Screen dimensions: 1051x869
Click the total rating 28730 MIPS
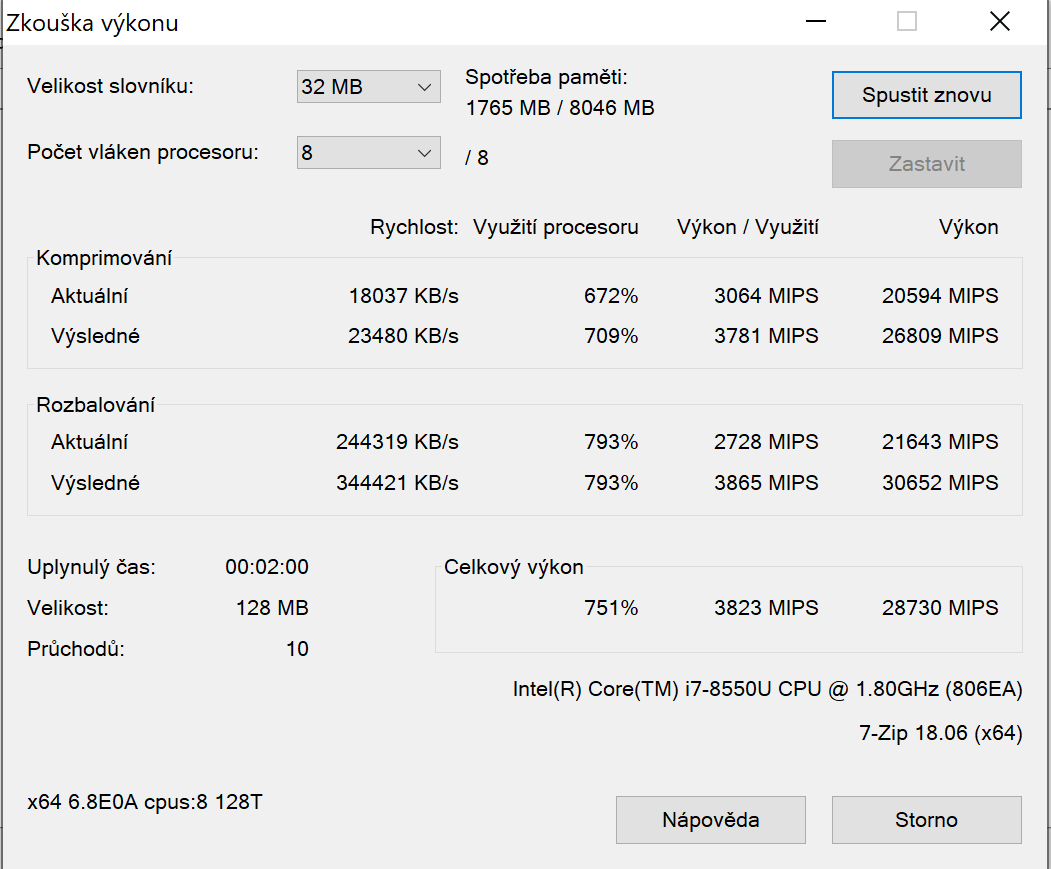(939, 608)
